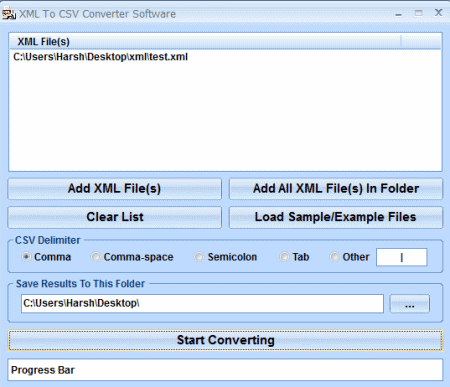Load Sample/Example Files

tap(336, 217)
